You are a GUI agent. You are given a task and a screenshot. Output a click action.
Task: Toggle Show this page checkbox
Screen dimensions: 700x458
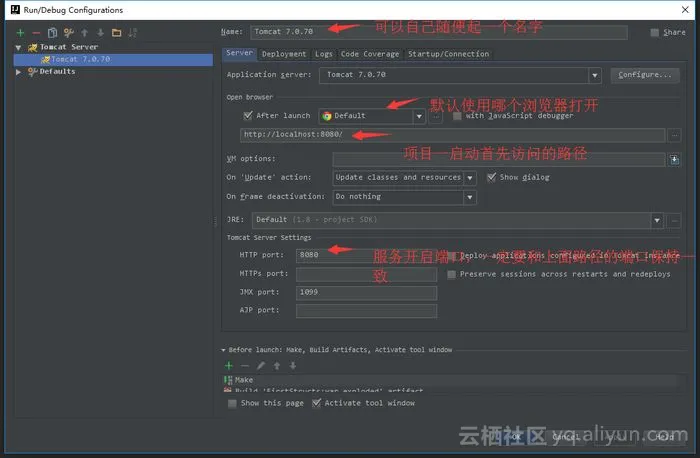[x=232, y=404]
